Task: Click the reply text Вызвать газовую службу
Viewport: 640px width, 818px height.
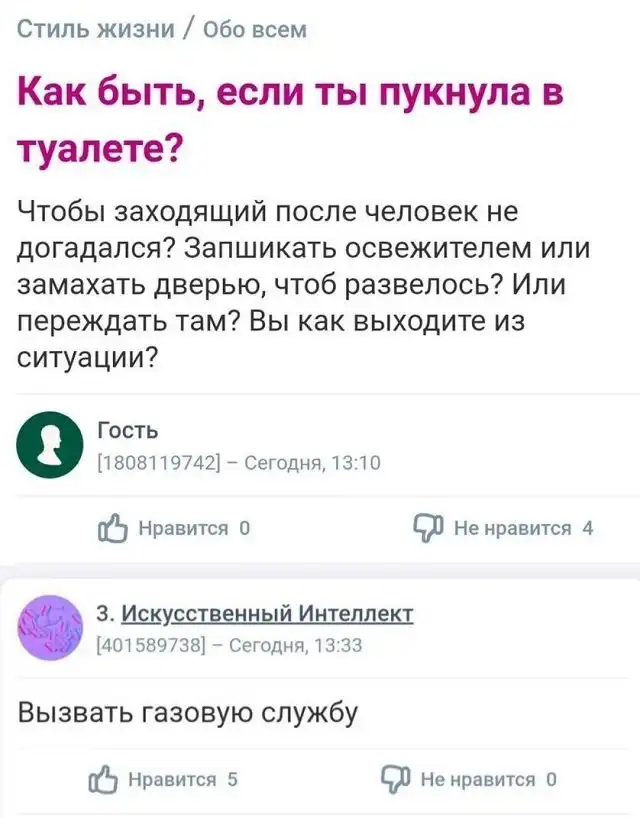Action: (x=188, y=713)
